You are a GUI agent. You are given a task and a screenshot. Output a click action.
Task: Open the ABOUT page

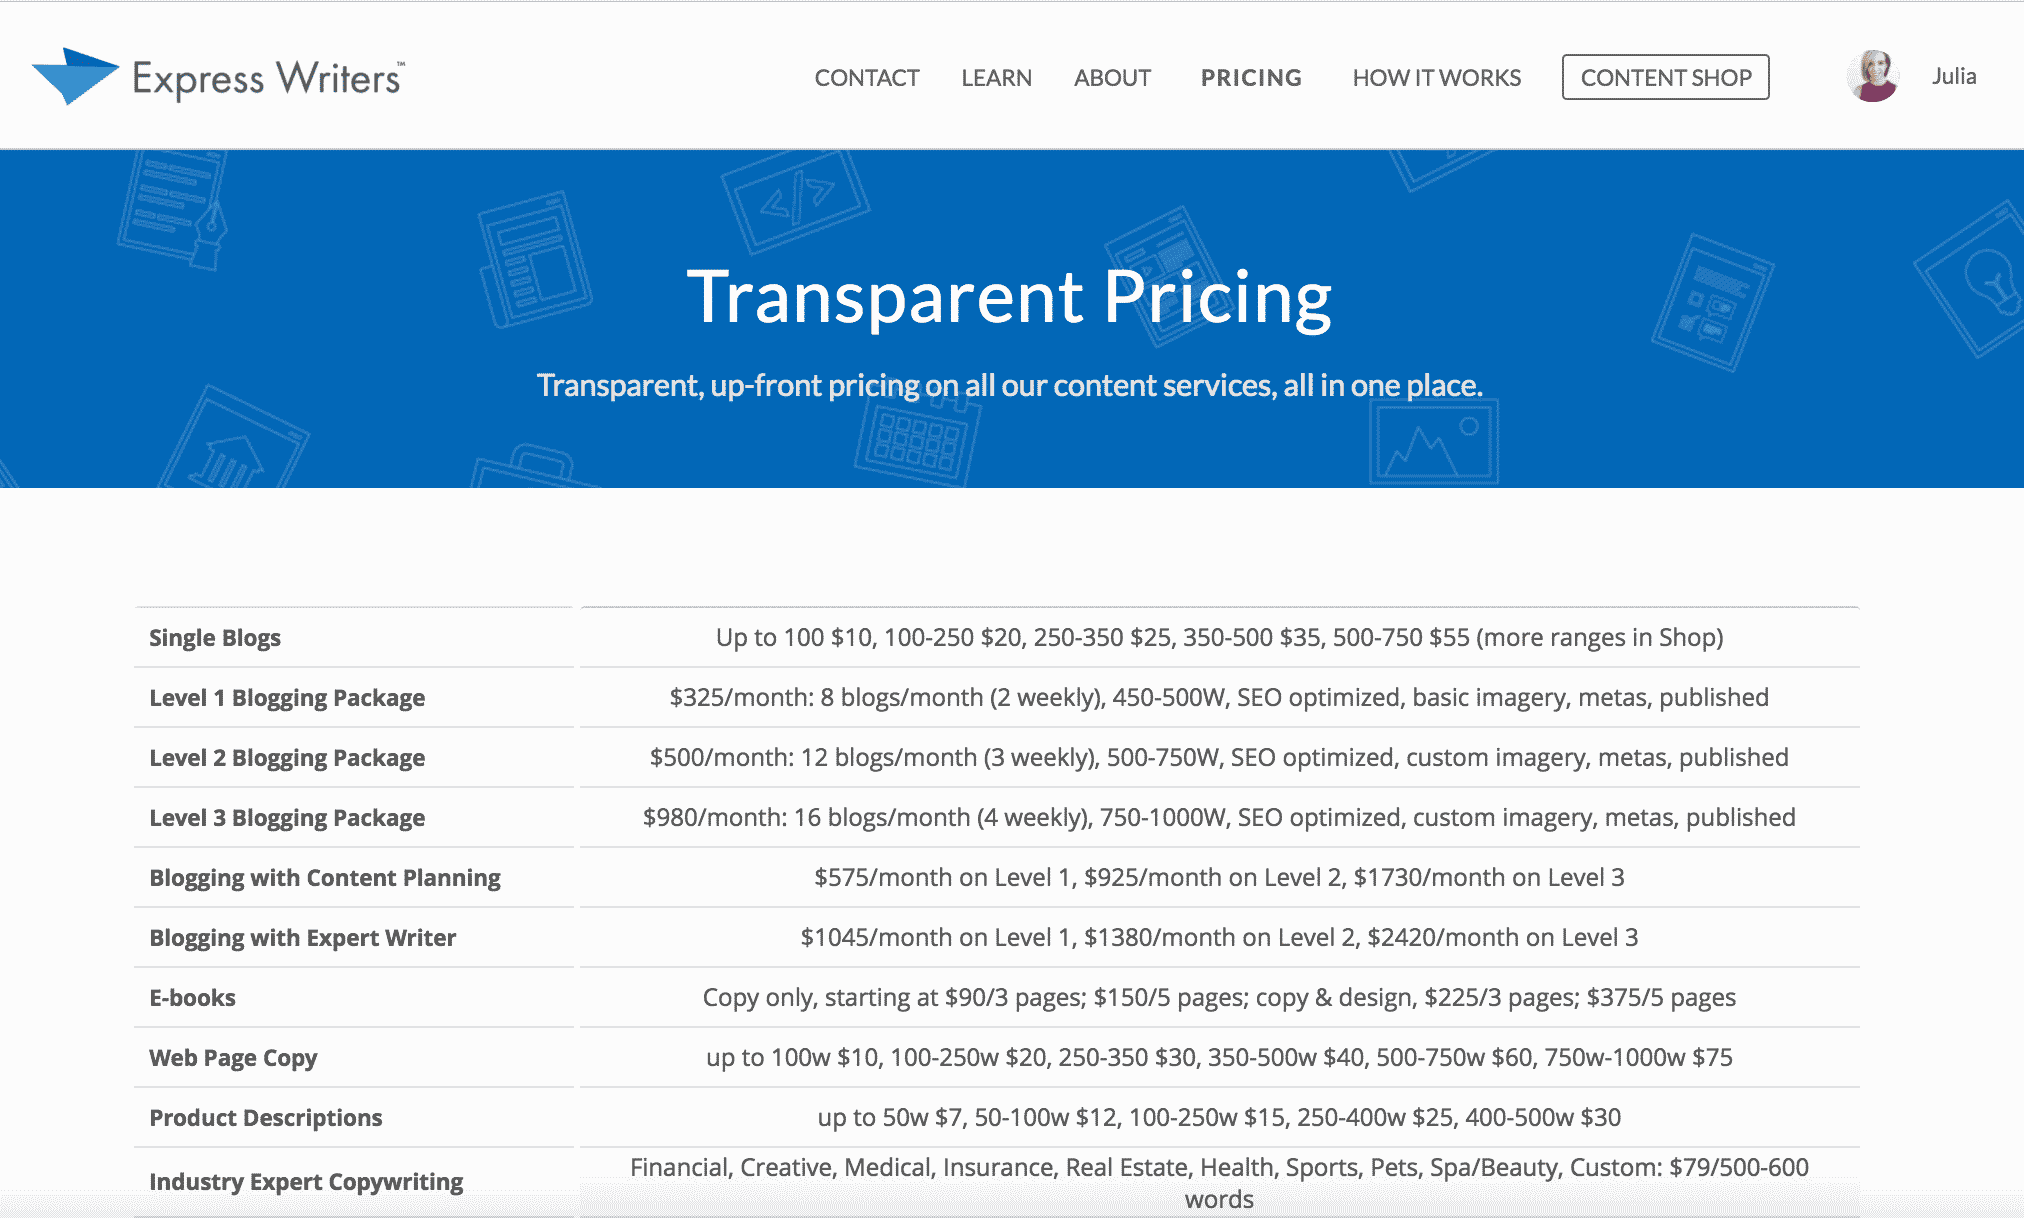1112,78
